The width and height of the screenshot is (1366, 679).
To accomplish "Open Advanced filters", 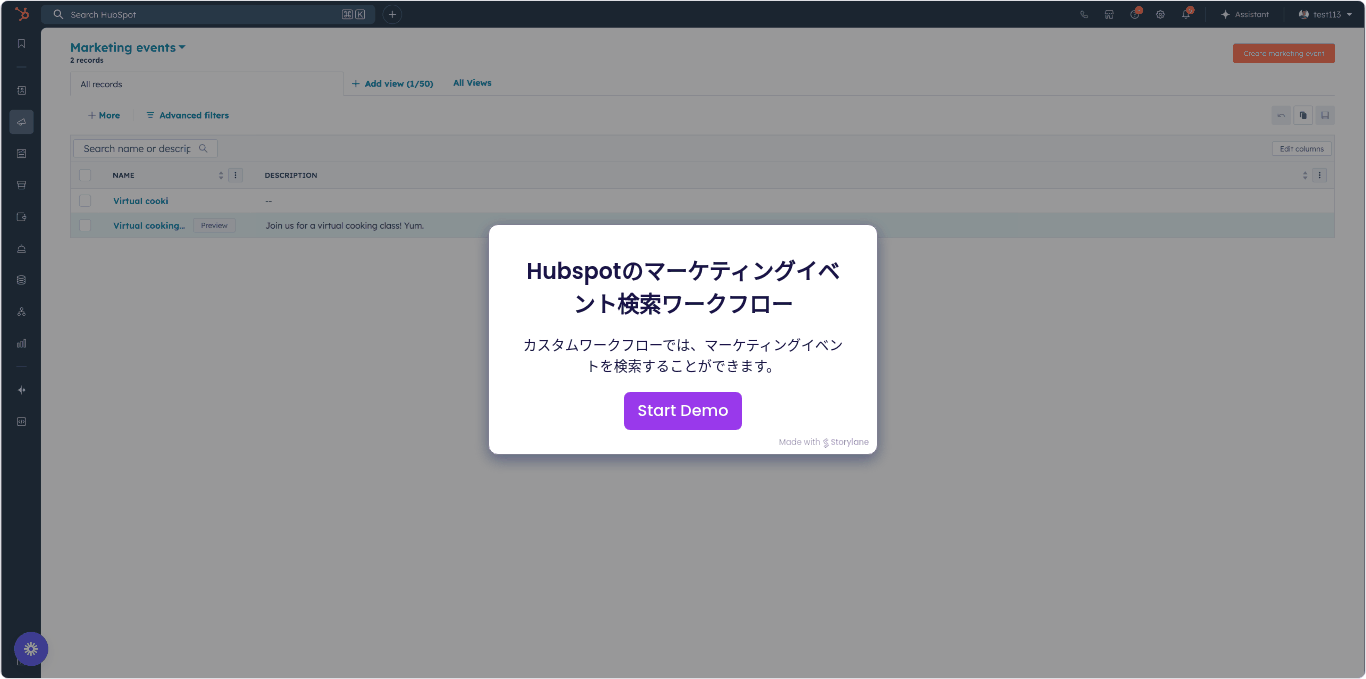I will 187,116.
